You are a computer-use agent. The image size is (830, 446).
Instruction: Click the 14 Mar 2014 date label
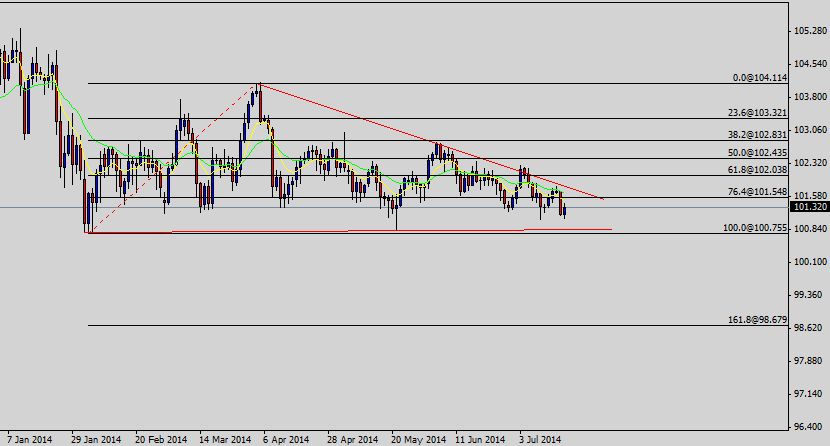point(224,439)
